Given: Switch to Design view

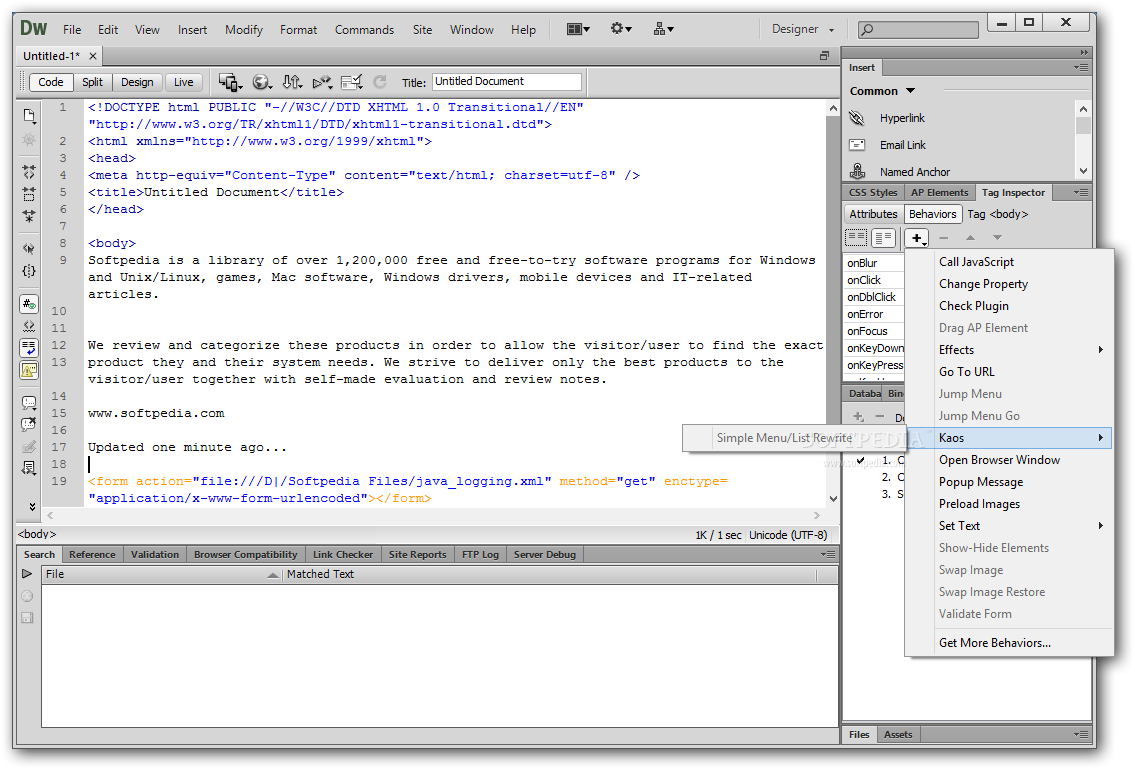Looking at the screenshot, I should pos(137,83).
